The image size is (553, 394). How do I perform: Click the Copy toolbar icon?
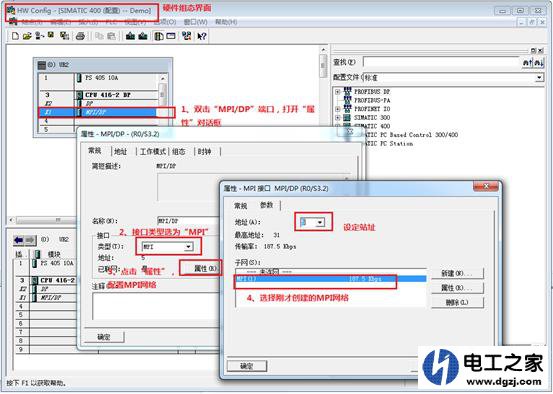(99, 36)
